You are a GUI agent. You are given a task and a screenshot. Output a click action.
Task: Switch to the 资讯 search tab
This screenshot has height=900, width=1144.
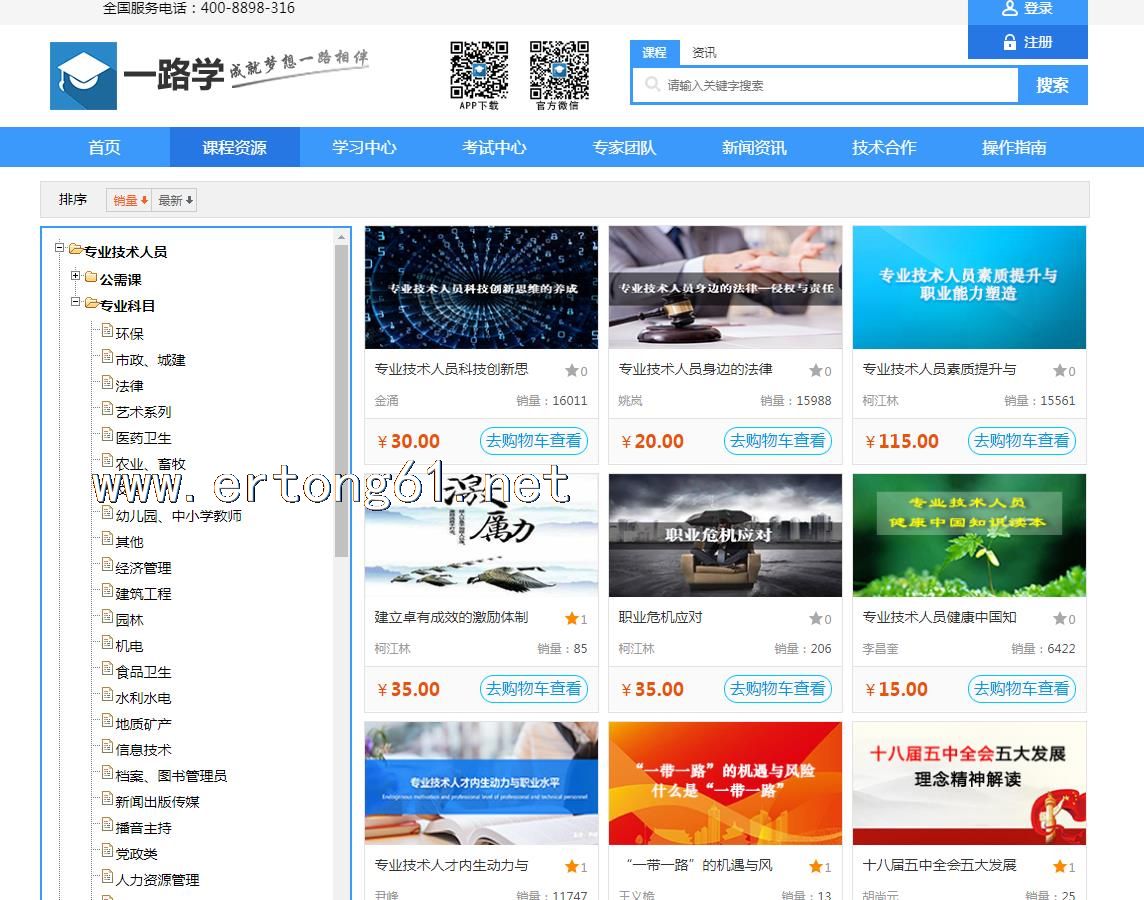pos(704,53)
